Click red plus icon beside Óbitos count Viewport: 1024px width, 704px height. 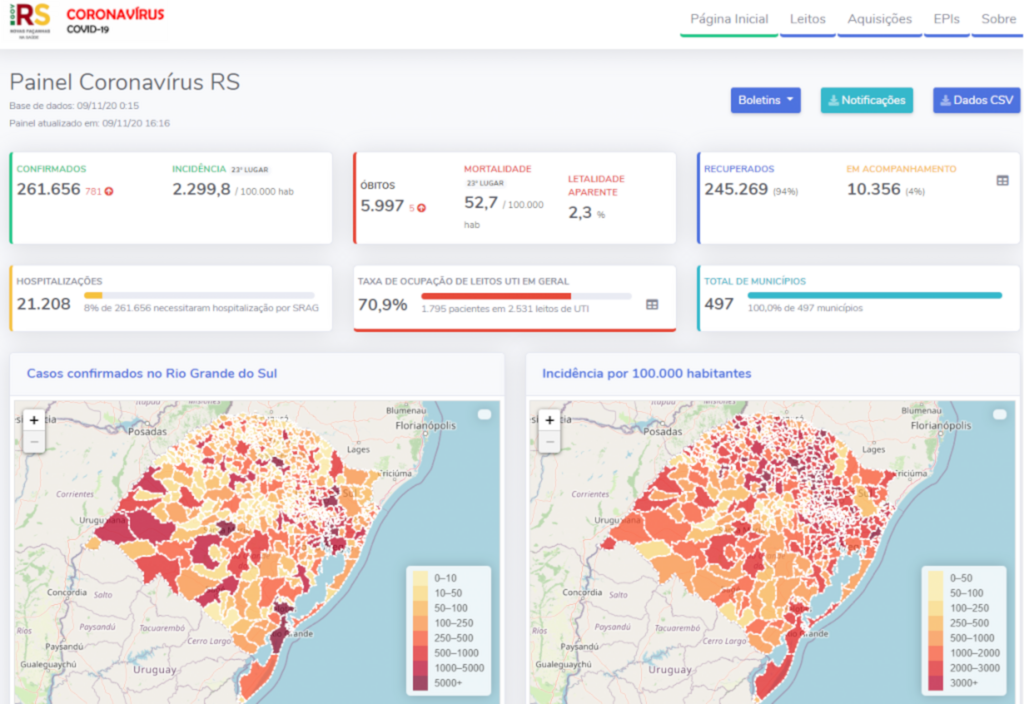[421, 208]
